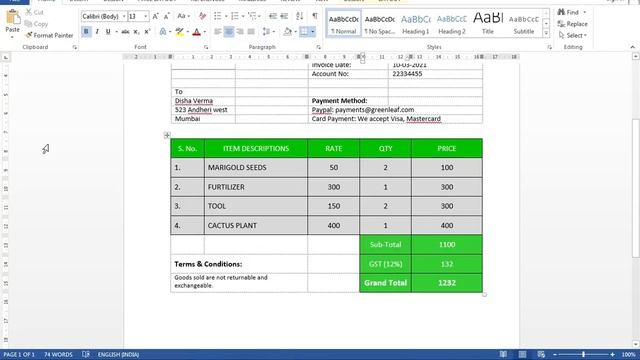Apply the Subtitle style
Screen dimensions: 640x360
[x=524, y=24]
